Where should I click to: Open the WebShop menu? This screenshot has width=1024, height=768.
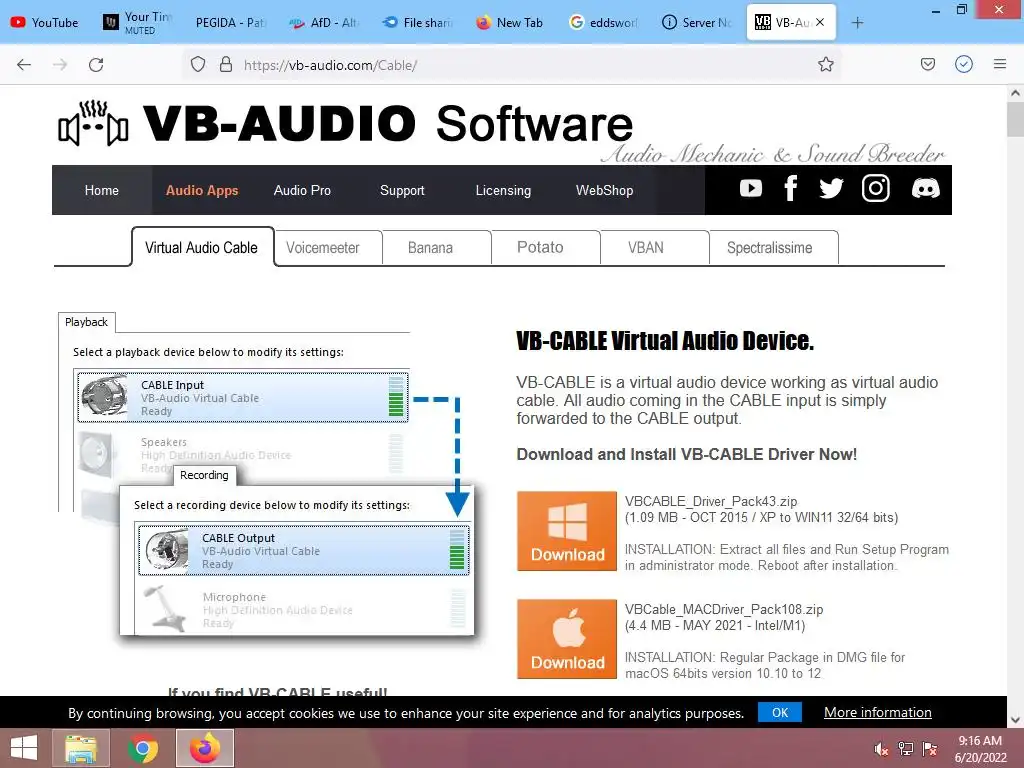(x=604, y=190)
